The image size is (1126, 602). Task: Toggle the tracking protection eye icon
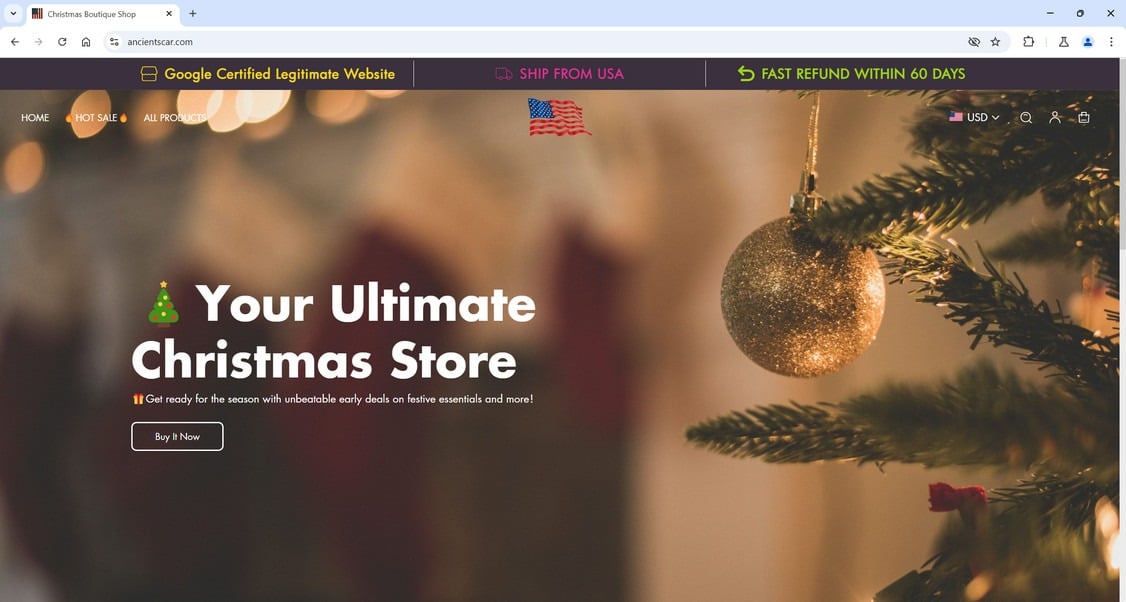point(974,42)
